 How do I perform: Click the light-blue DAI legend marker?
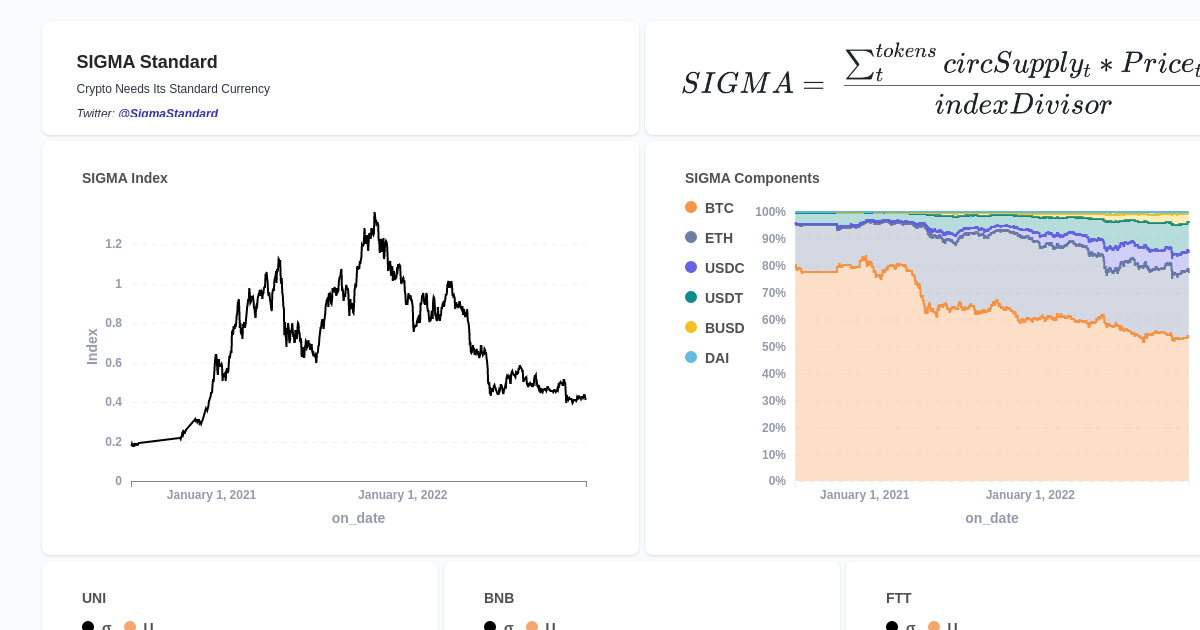(691, 357)
